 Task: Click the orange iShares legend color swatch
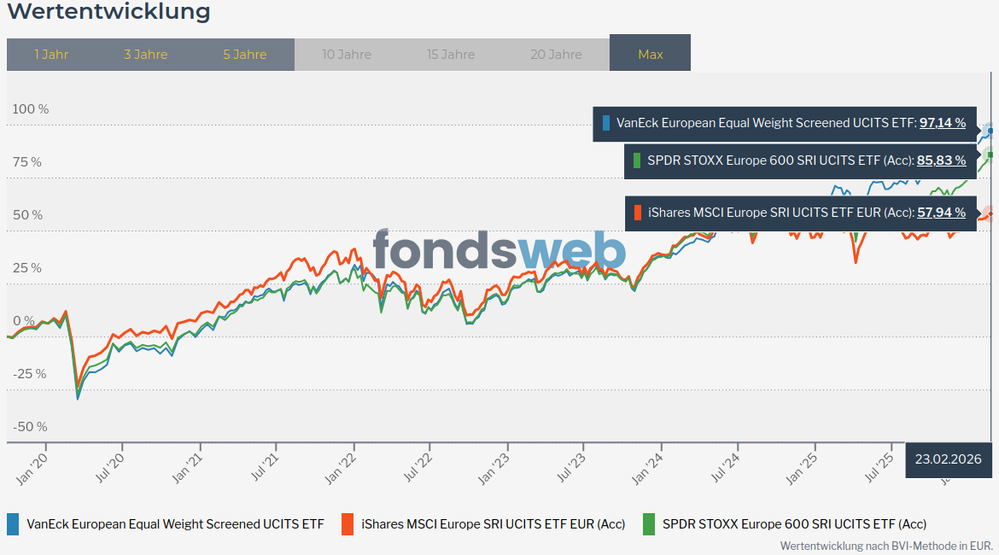[x=347, y=524]
